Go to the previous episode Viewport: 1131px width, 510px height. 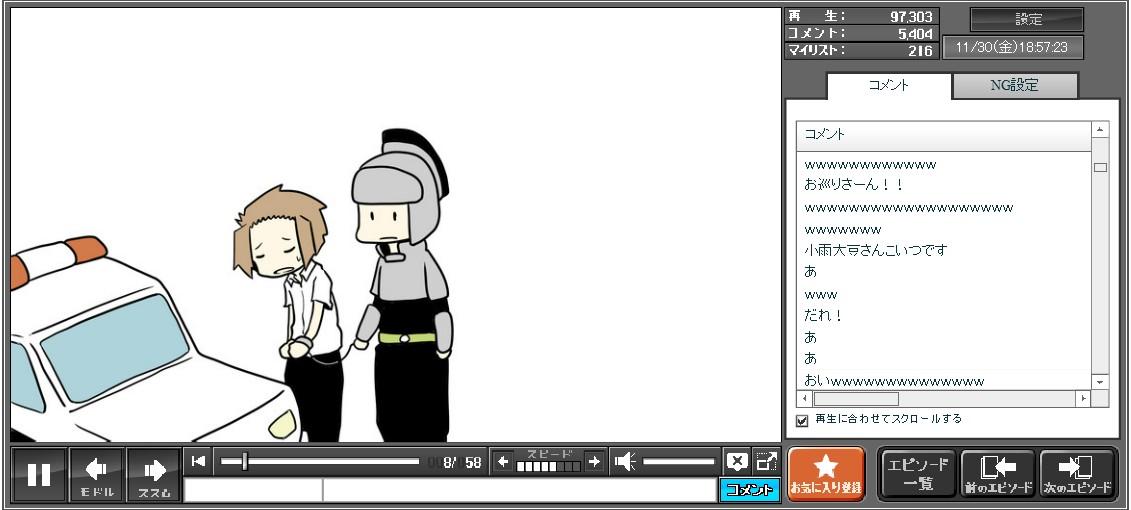tap(997, 474)
